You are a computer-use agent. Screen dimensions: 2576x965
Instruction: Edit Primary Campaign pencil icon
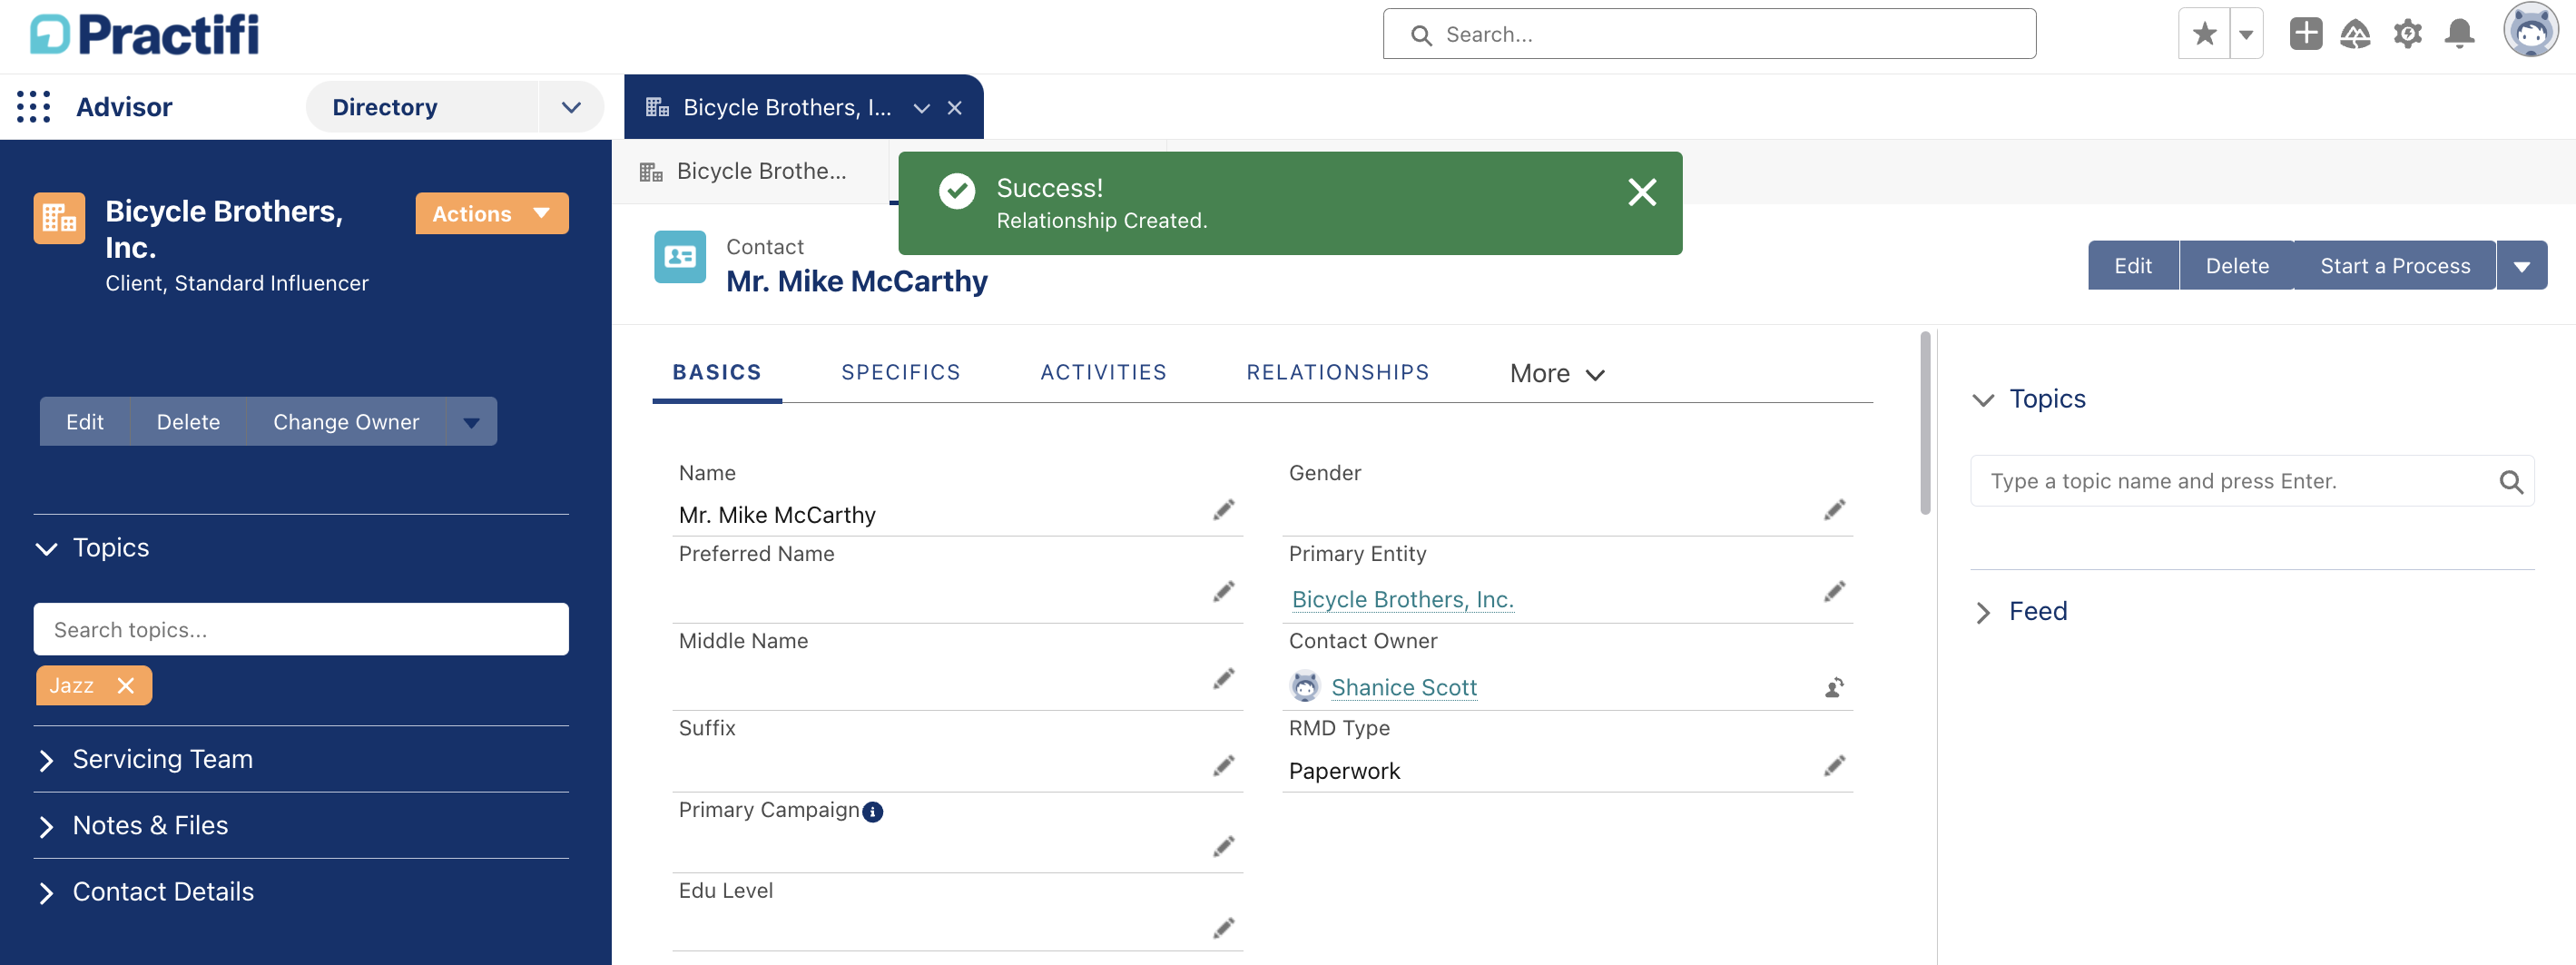pyautogui.click(x=1223, y=847)
